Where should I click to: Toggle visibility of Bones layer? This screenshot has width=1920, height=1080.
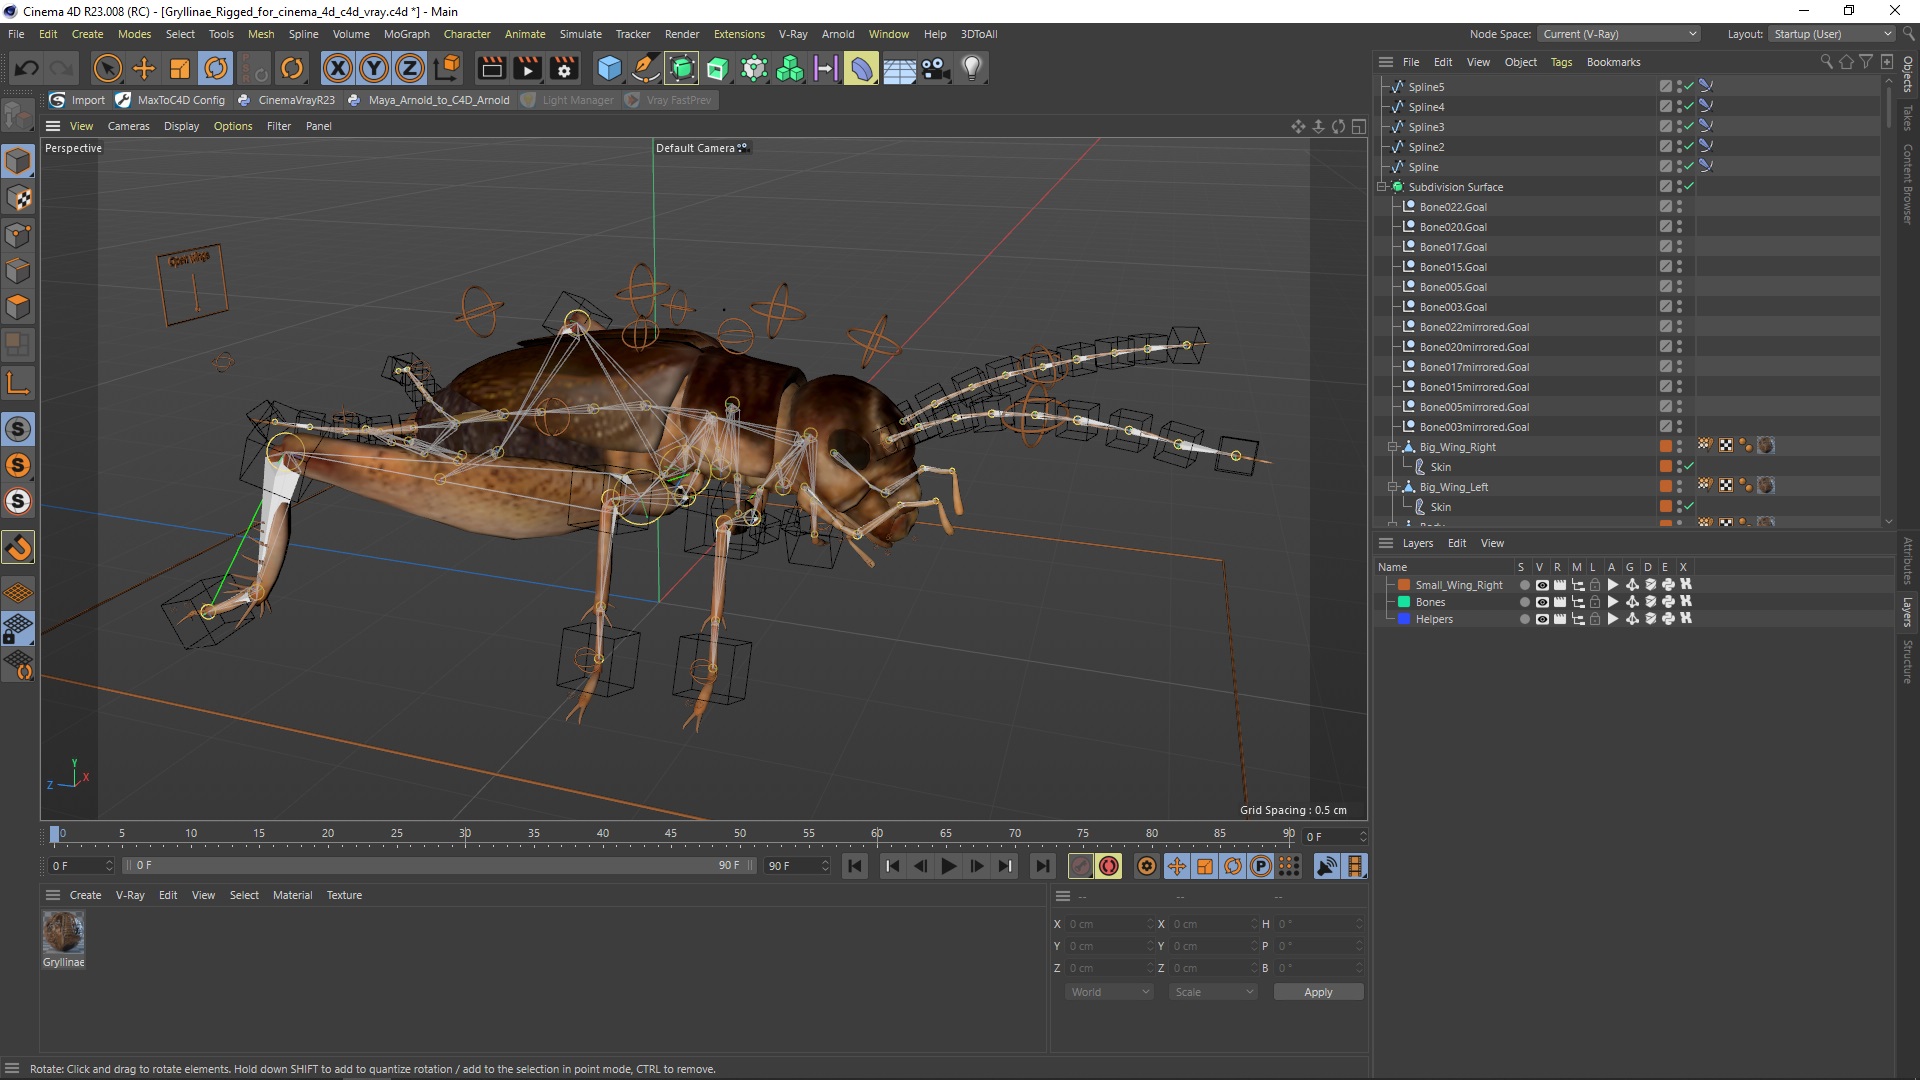coord(1541,602)
